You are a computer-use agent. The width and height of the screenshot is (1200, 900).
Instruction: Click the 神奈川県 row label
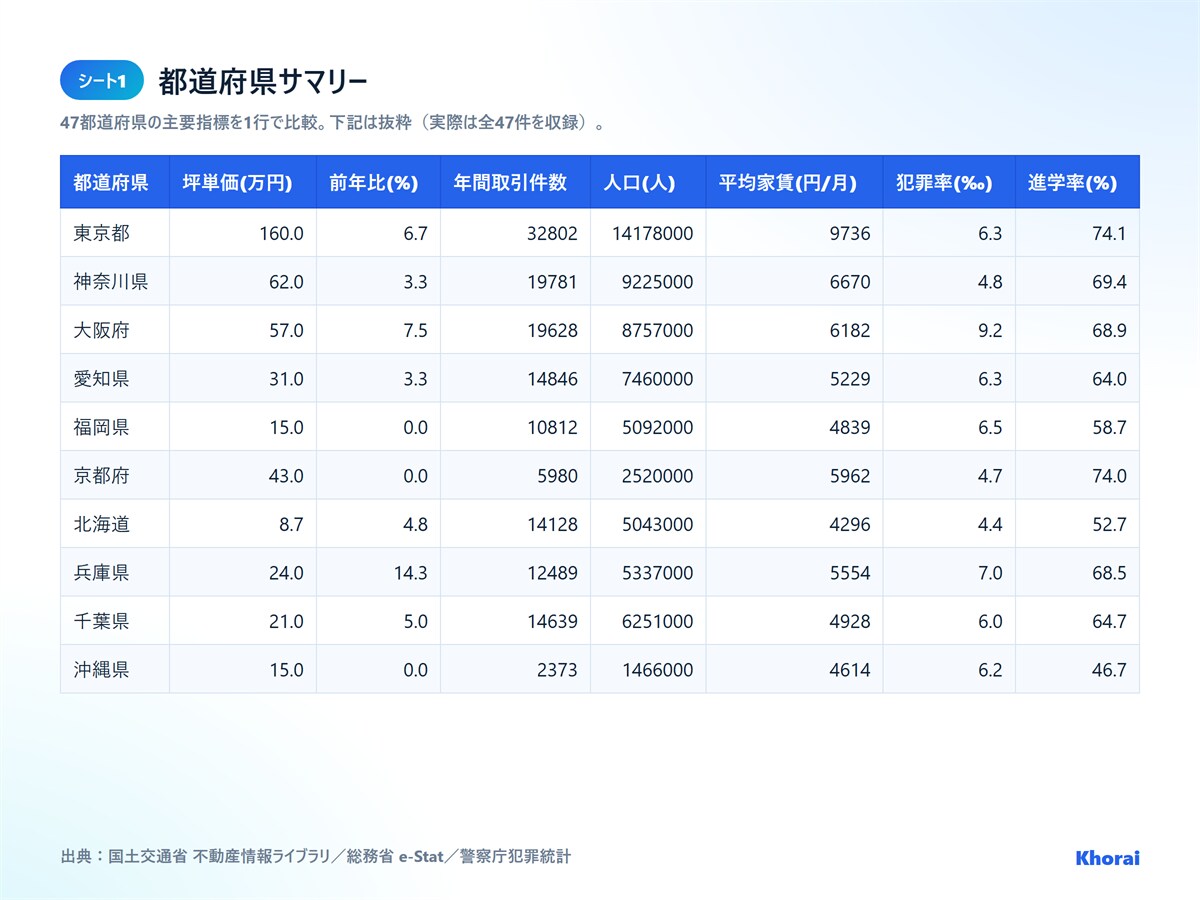coord(111,282)
